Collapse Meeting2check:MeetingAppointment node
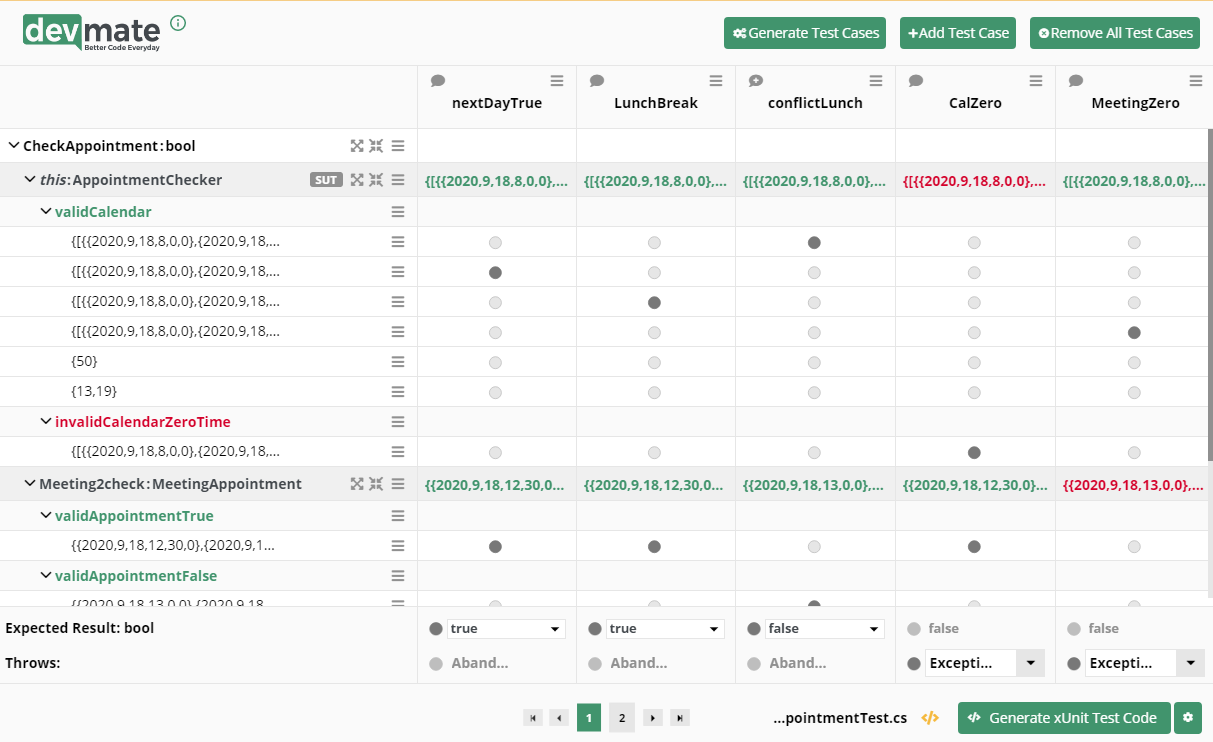 pos(30,484)
